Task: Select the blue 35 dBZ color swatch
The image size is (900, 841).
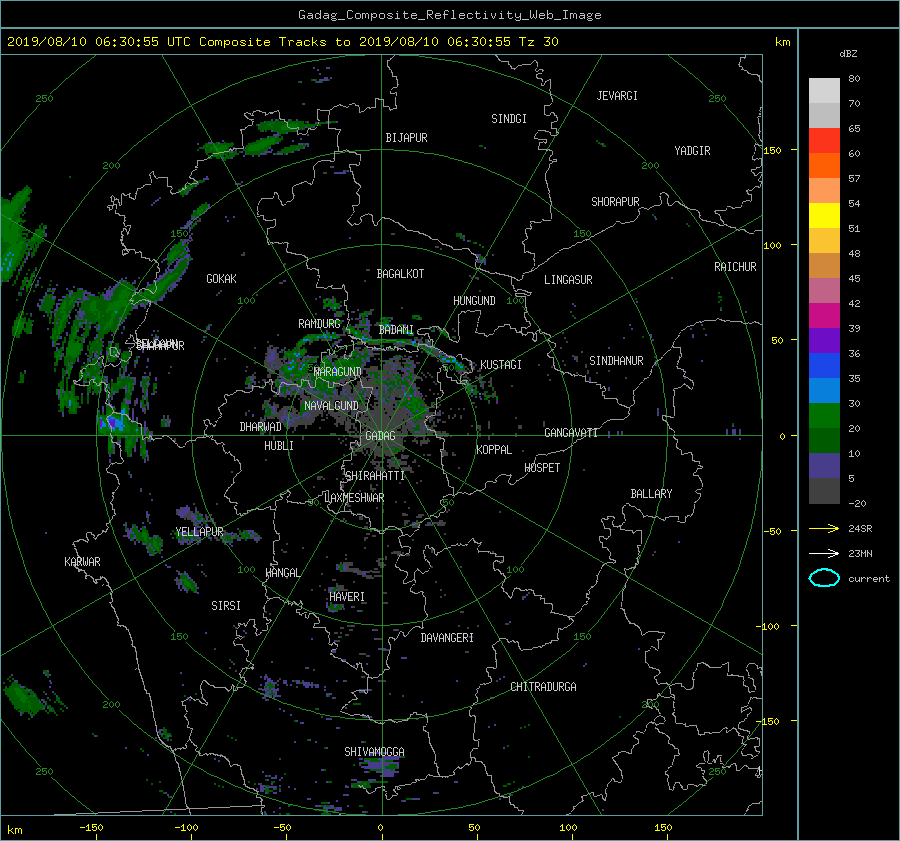Action: pyautogui.click(x=824, y=365)
